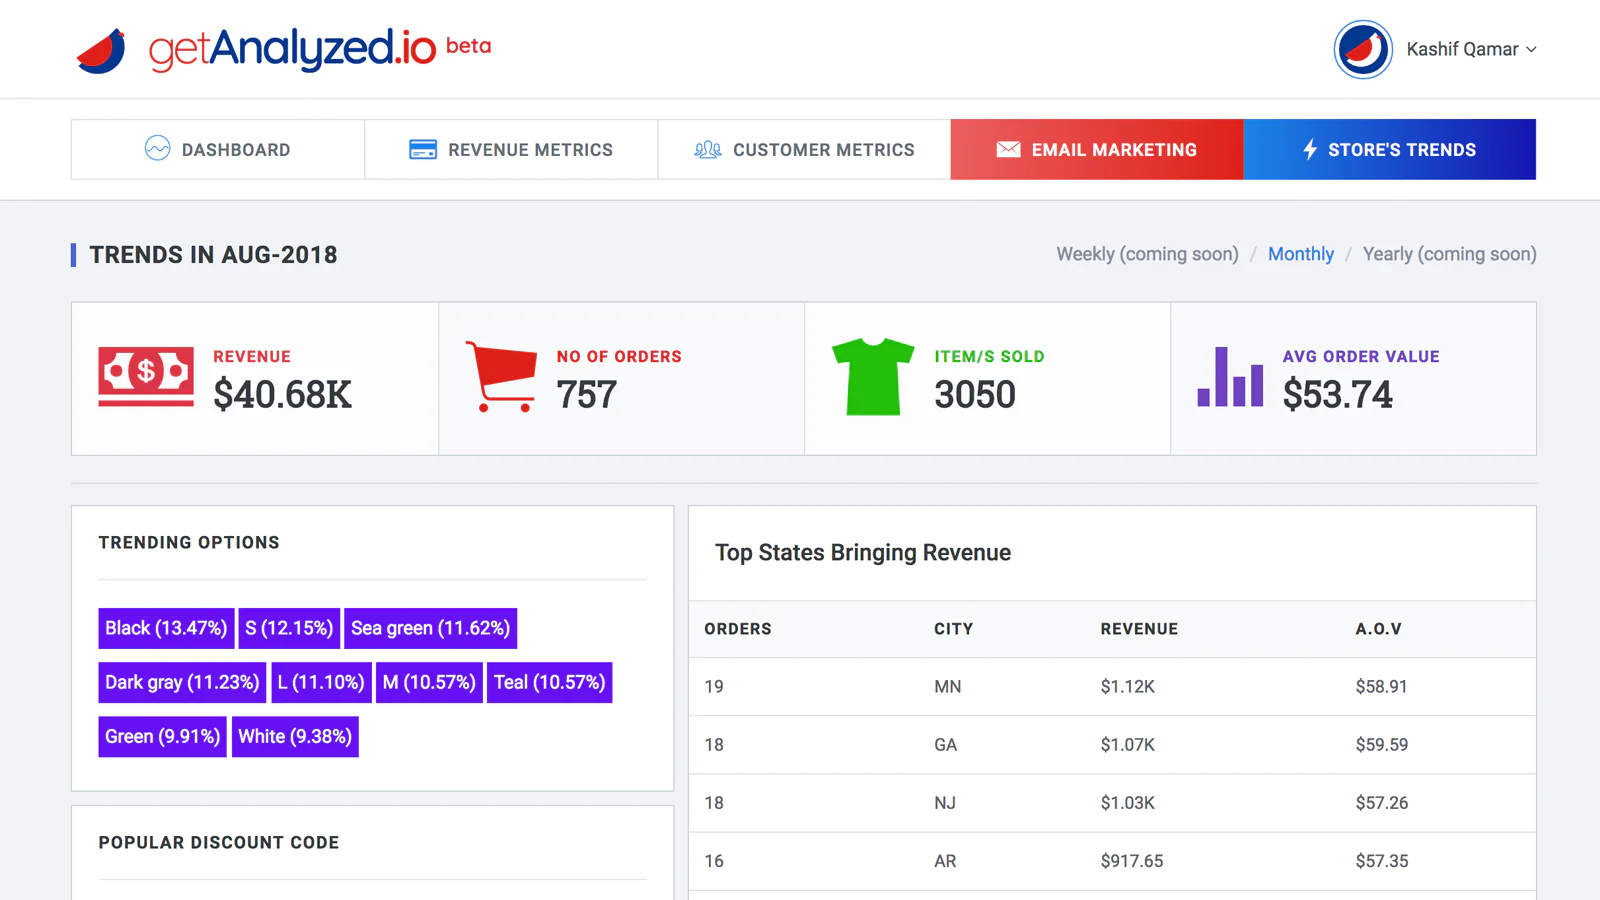This screenshot has width=1600, height=900.
Task: Click the purple bar chart icon for AVG Order Value
Action: pos(1228,380)
